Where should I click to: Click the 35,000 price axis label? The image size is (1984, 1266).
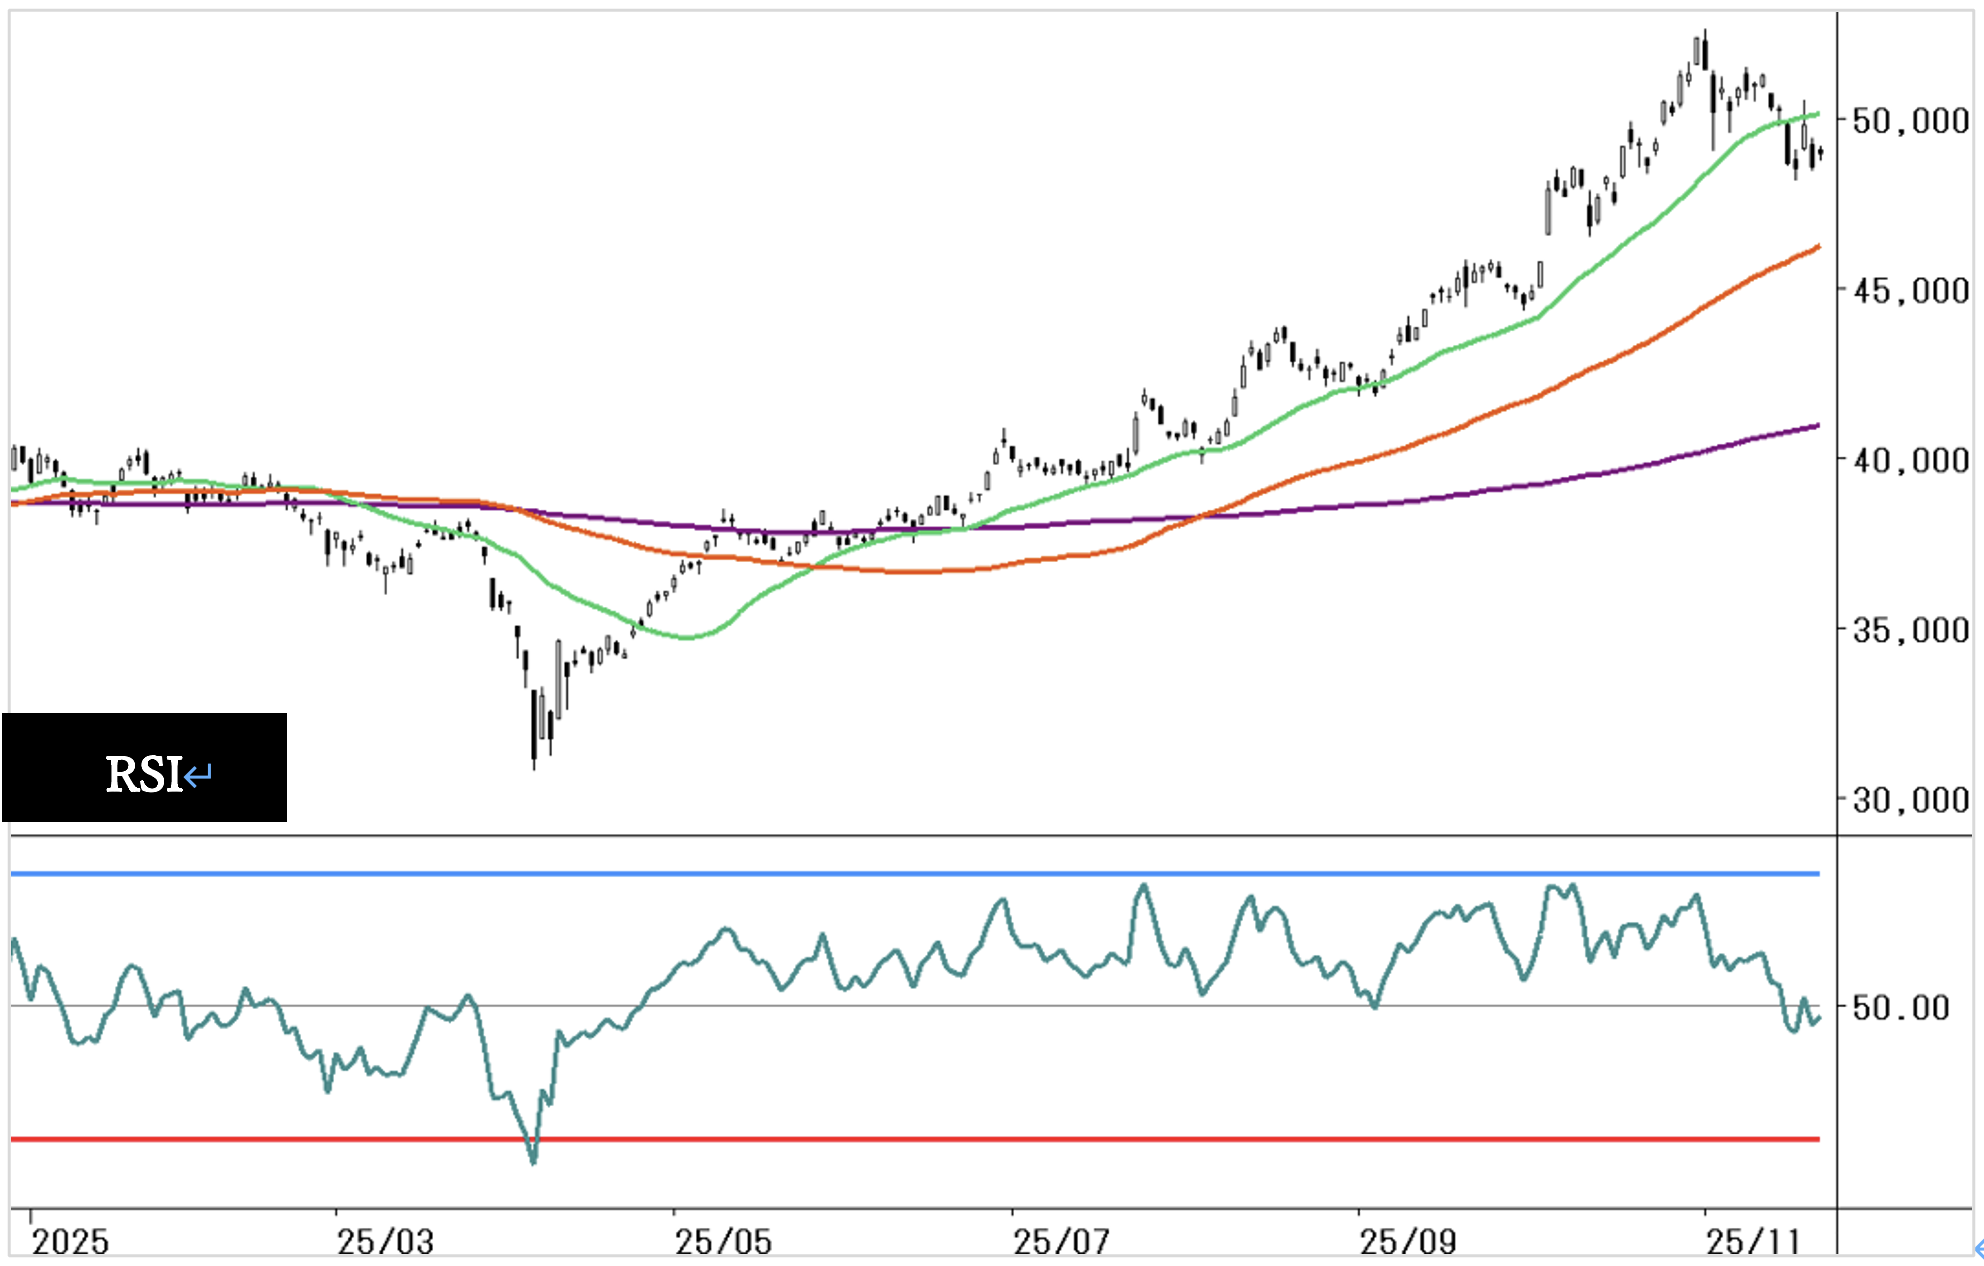[1910, 631]
